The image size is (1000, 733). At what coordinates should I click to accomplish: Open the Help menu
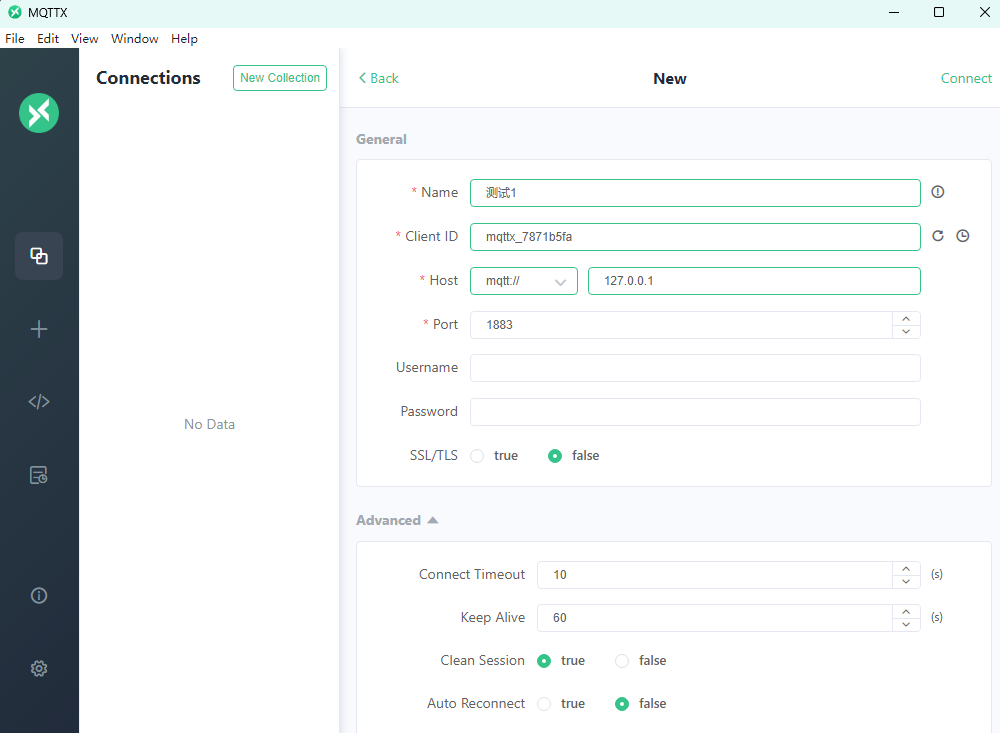coord(184,38)
